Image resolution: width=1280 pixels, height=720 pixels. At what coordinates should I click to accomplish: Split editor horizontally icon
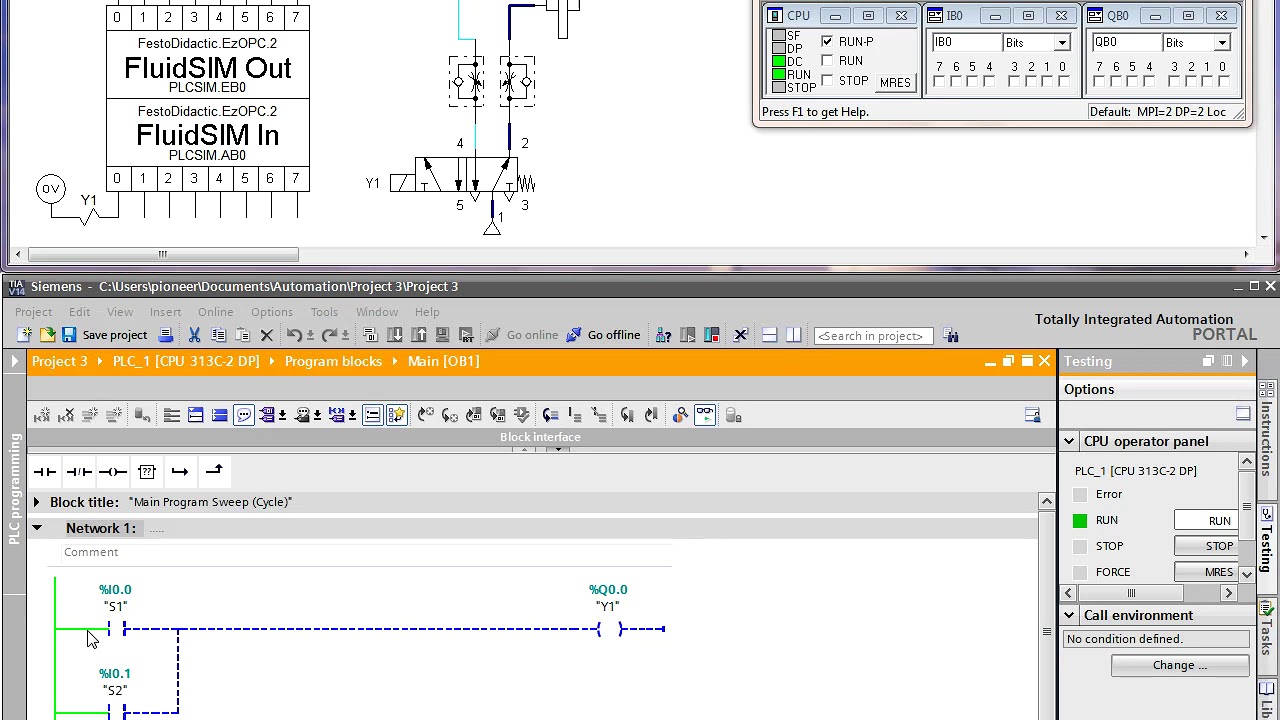pyautogui.click(x=769, y=335)
